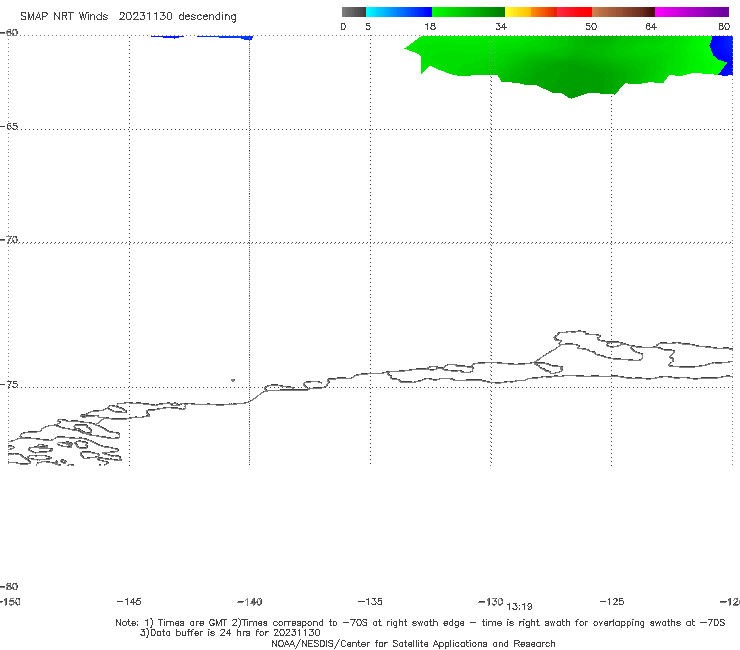Click the longitude label "-125"
Viewport: 740px width, 650px height.
(612, 601)
